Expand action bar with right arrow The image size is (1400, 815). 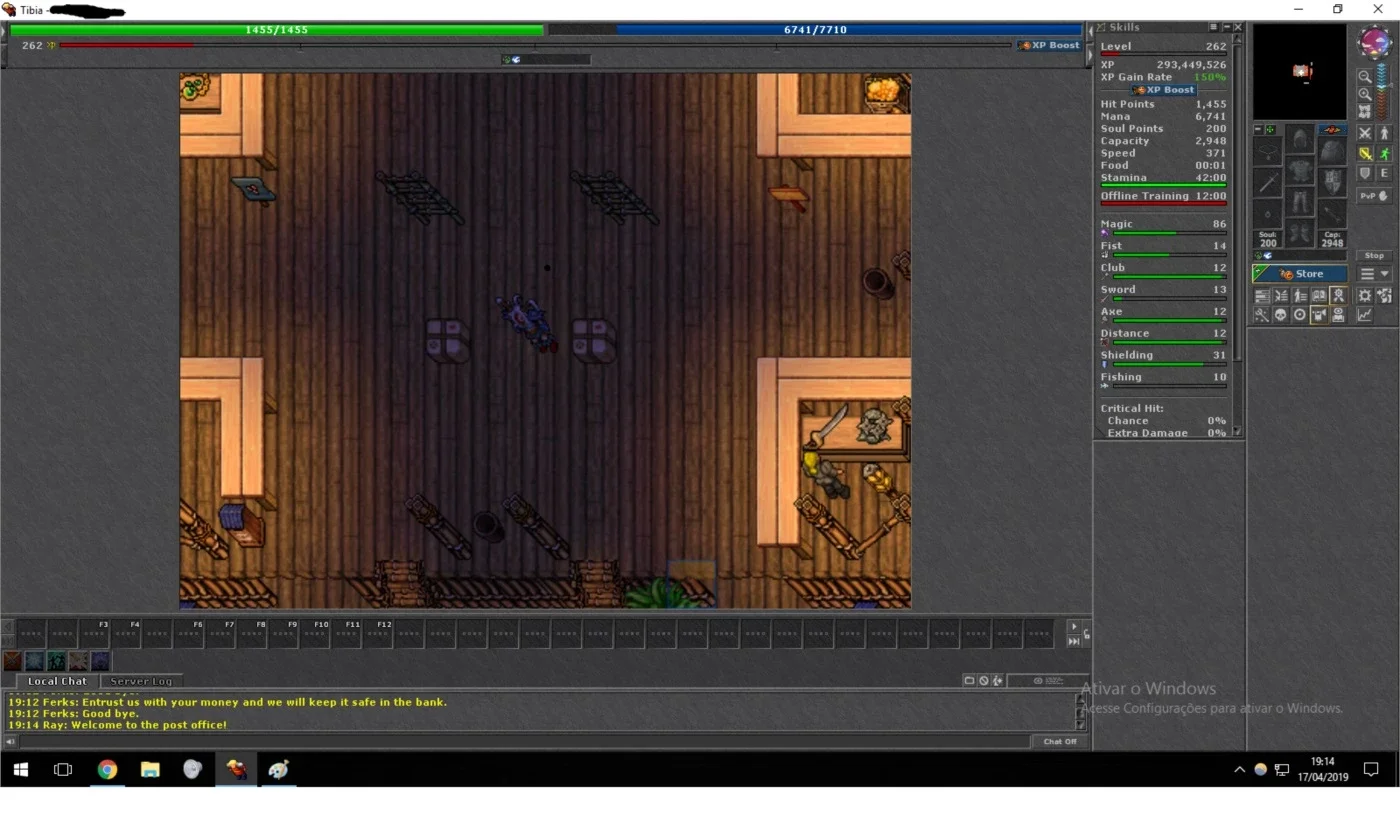click(x=1074, y=627)
